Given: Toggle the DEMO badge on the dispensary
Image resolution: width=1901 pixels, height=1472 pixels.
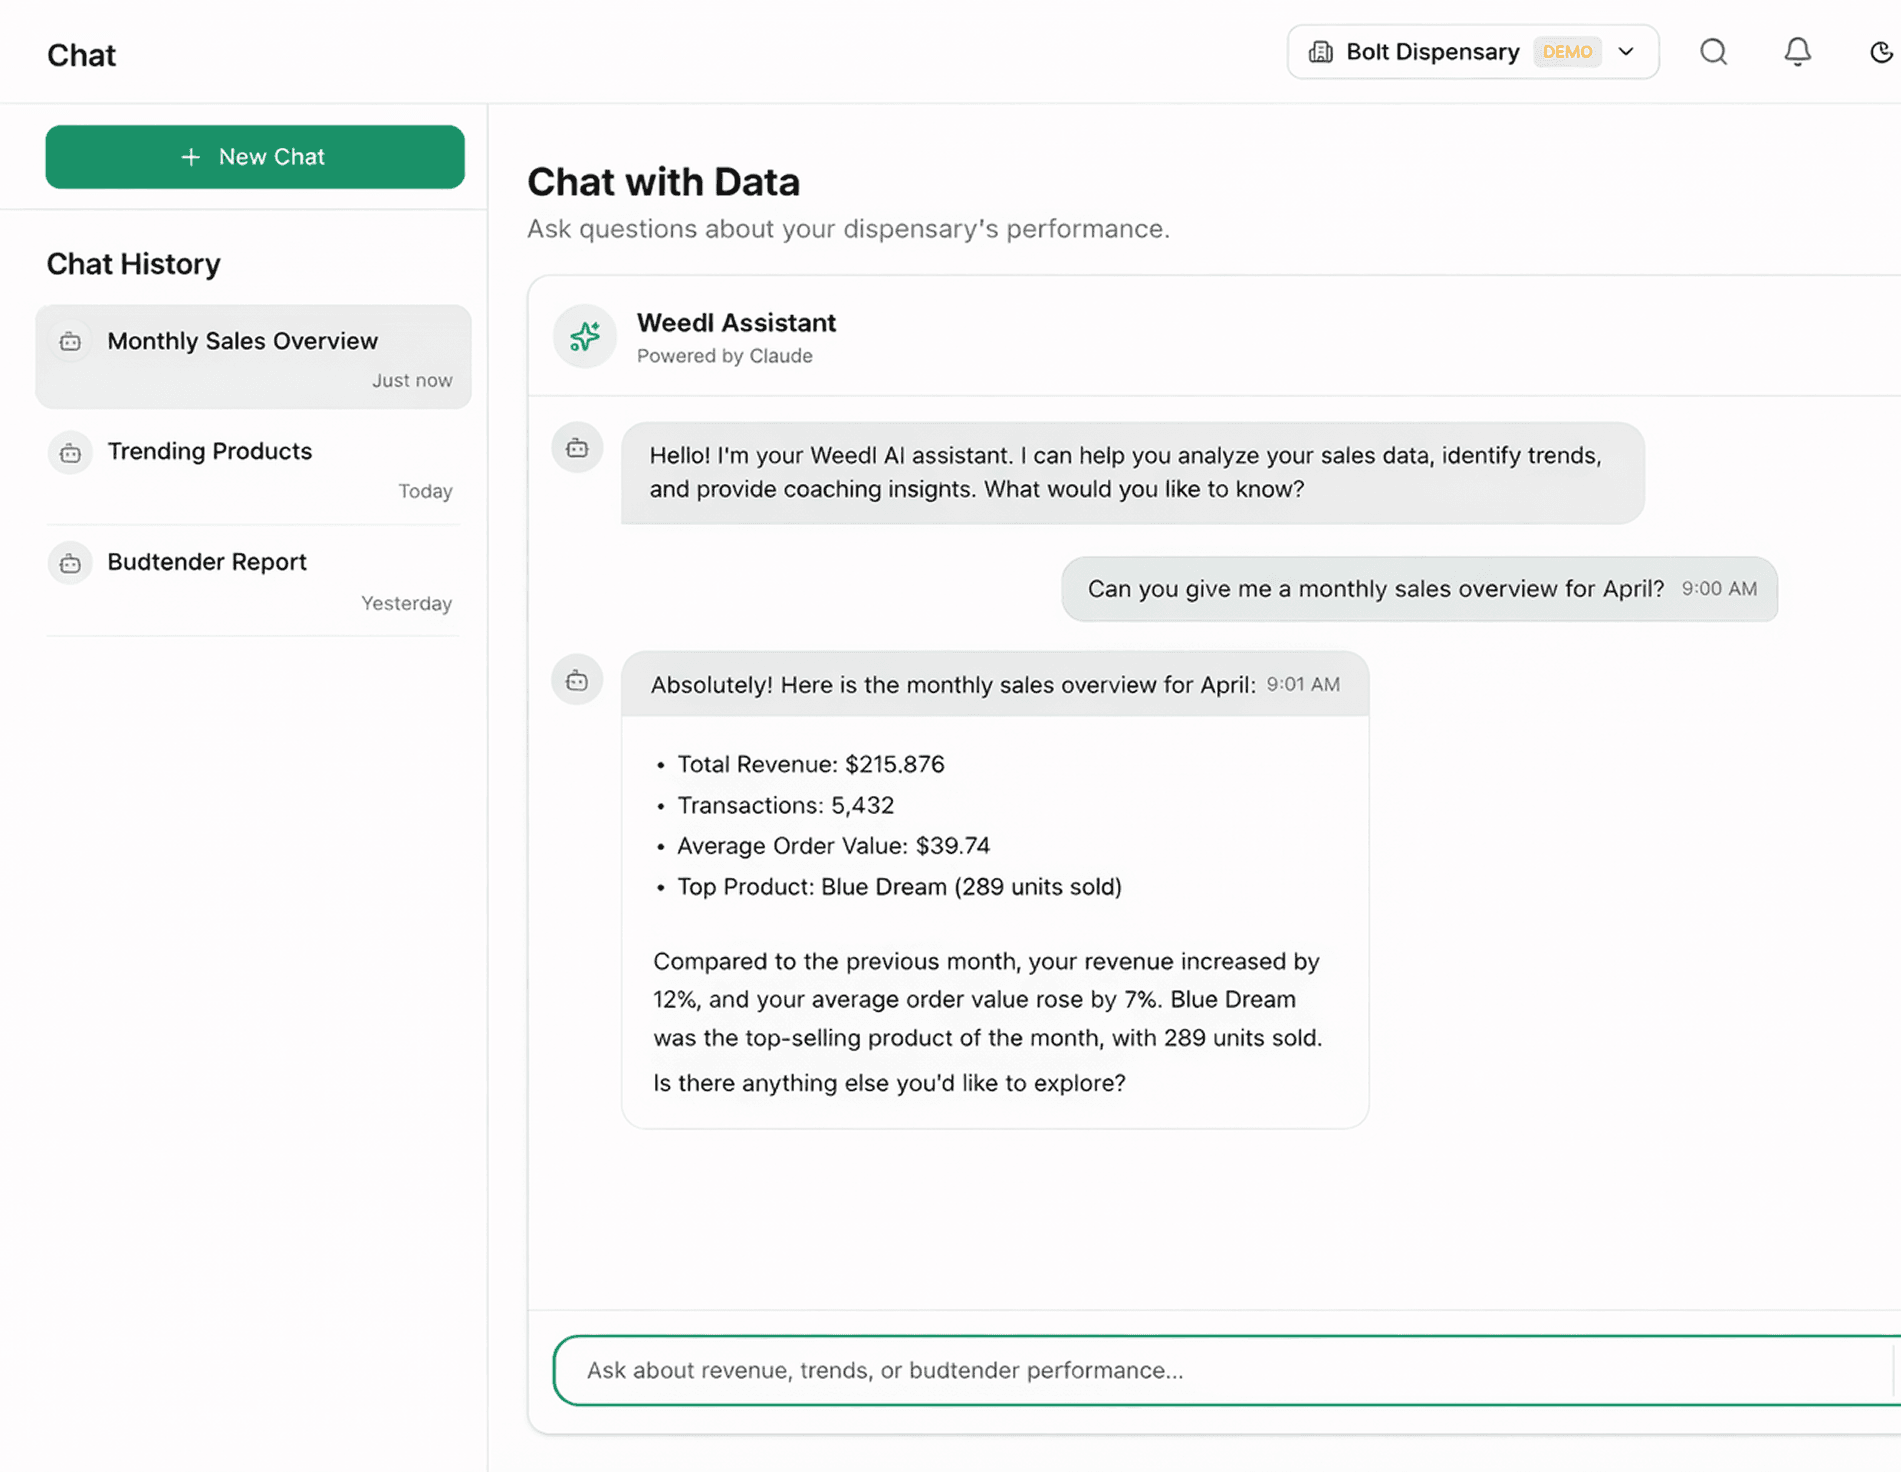Looking at the screenshot, I should pyautogui.click(x=1566, y=51).
